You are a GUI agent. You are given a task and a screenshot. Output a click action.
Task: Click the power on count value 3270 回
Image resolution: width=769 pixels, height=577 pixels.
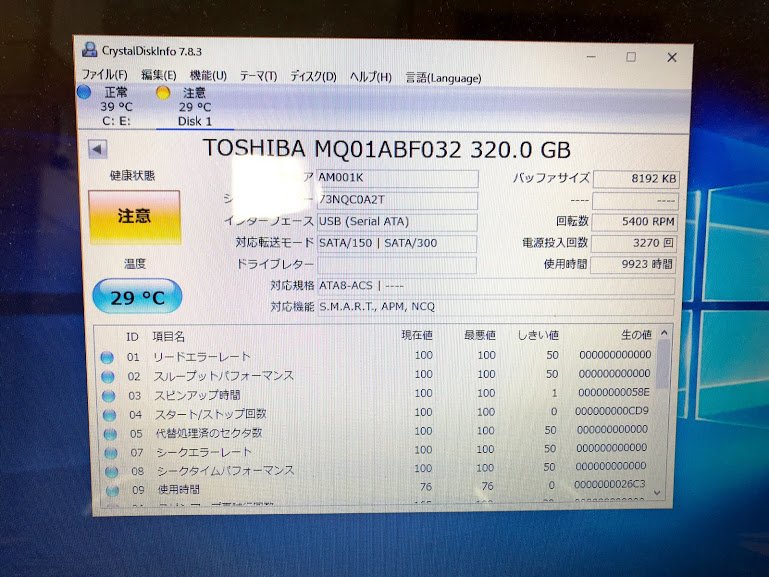click(x=634, y=243)
